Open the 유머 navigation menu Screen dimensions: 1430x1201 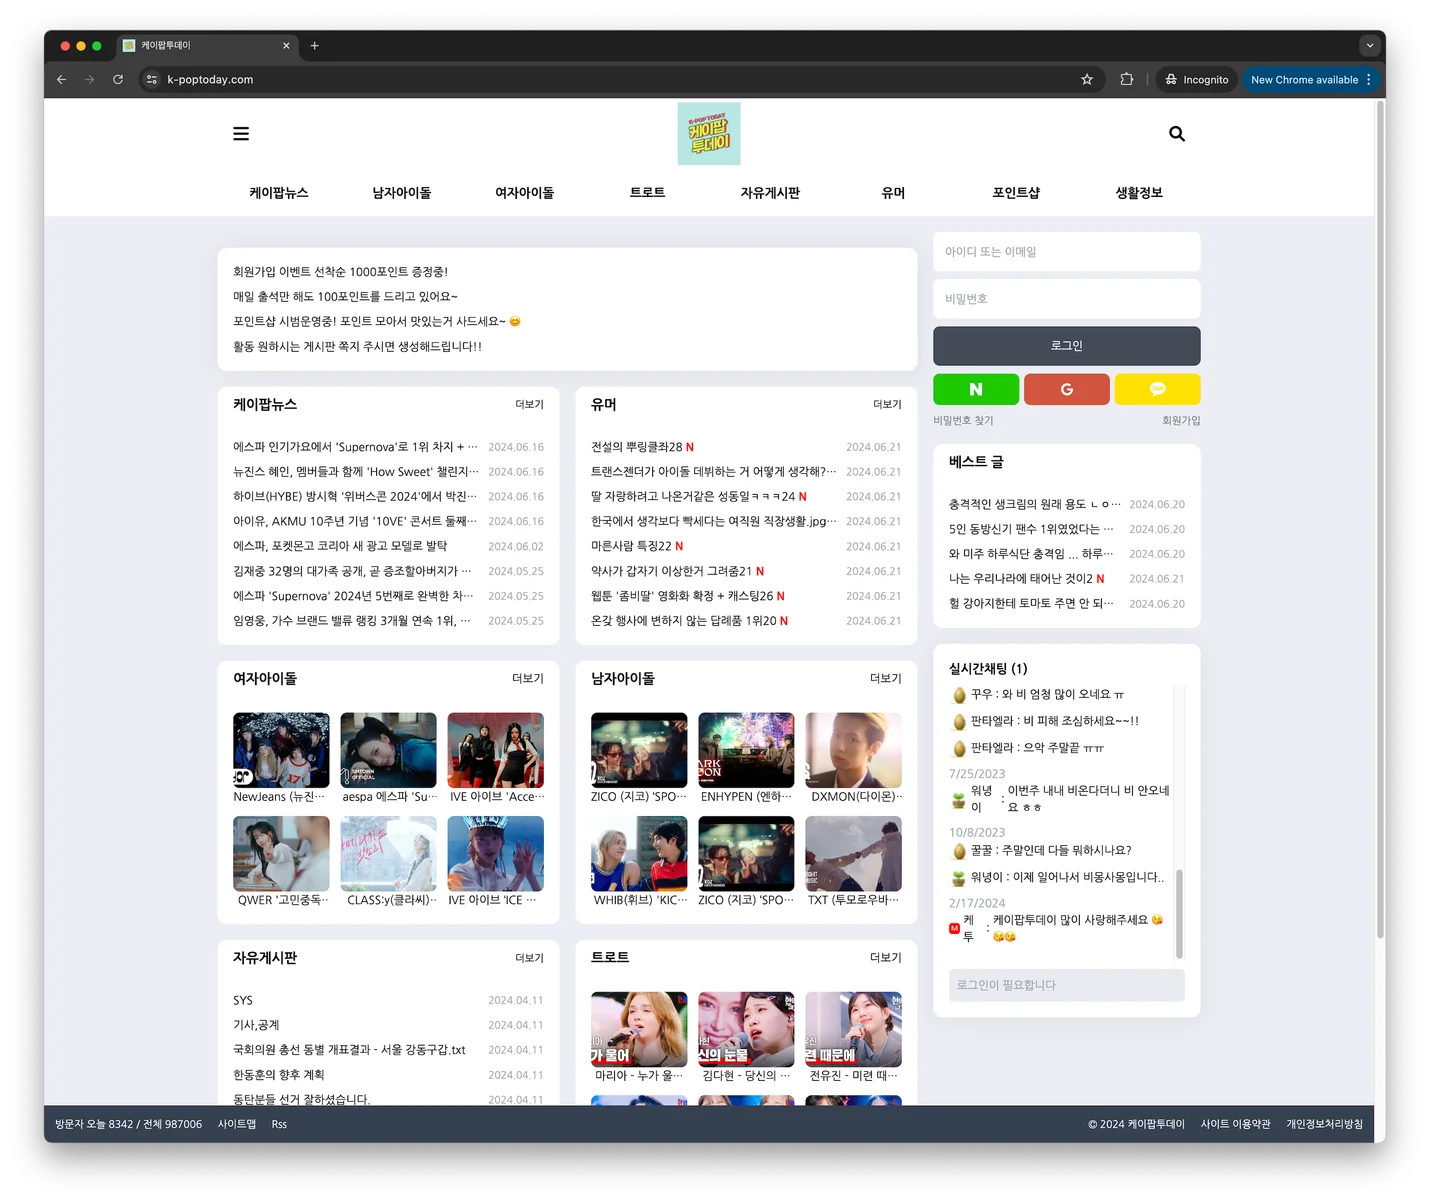pos(893,192)
